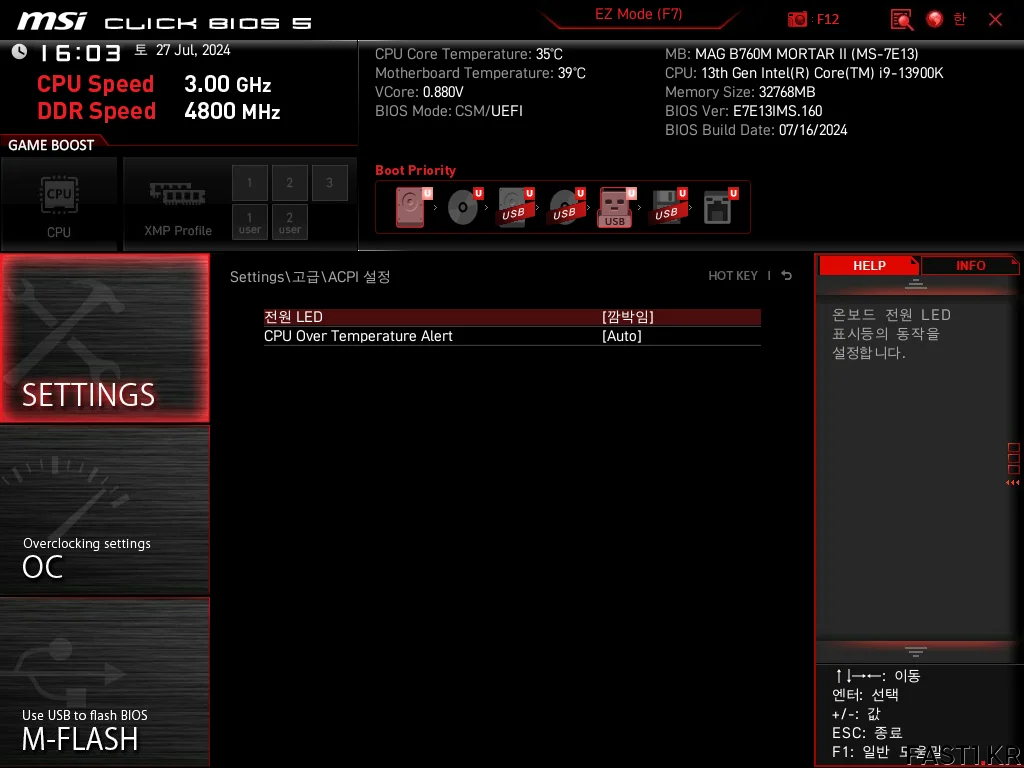This screenshot has height=768, width=1024.
Task: Click the Settings\고급\ACPI 설정 breadcrumb
Action: point(310,277)
